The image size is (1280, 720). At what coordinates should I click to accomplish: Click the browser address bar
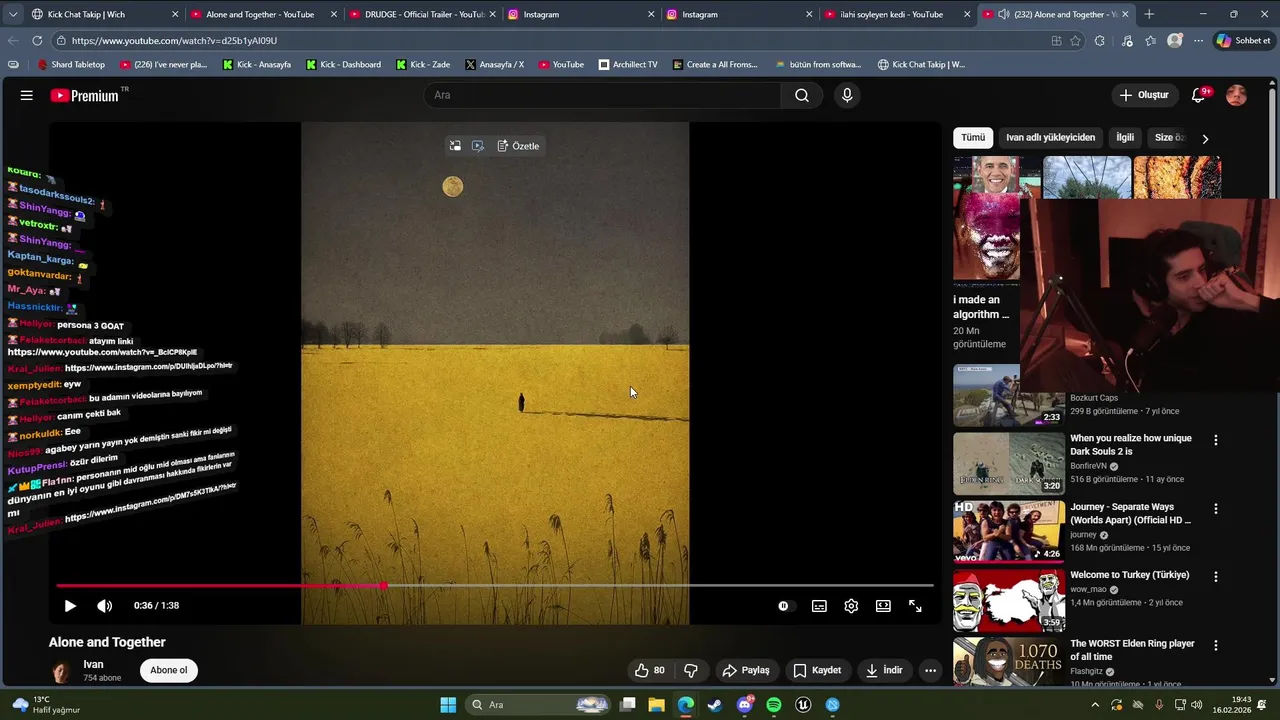click(x=550, y=41)
